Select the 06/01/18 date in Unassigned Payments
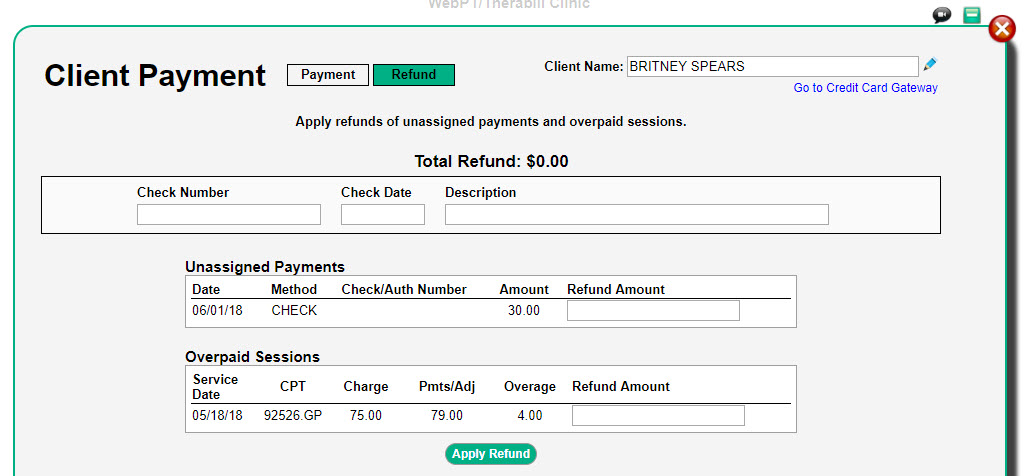Viewport: 1024px width, 476px height. pyautogui.click(x=217, y=311)
